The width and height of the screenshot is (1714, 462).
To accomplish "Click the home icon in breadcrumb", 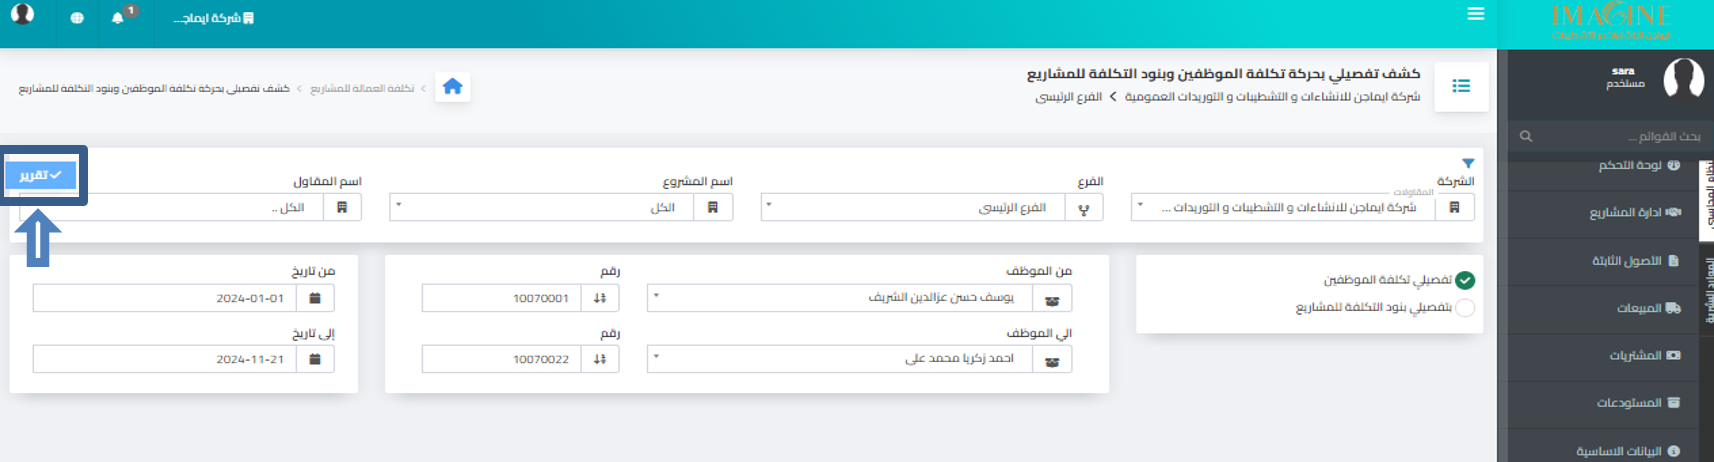I will tap(452, 87).
